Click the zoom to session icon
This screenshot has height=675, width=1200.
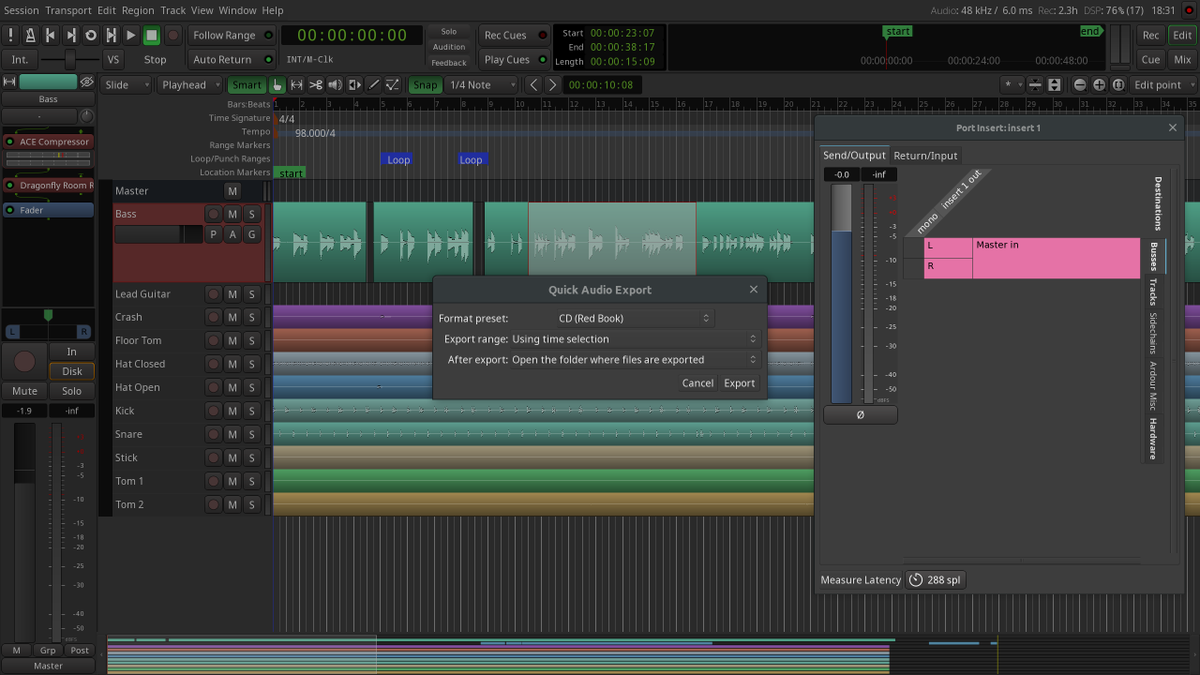point(1118,85)
